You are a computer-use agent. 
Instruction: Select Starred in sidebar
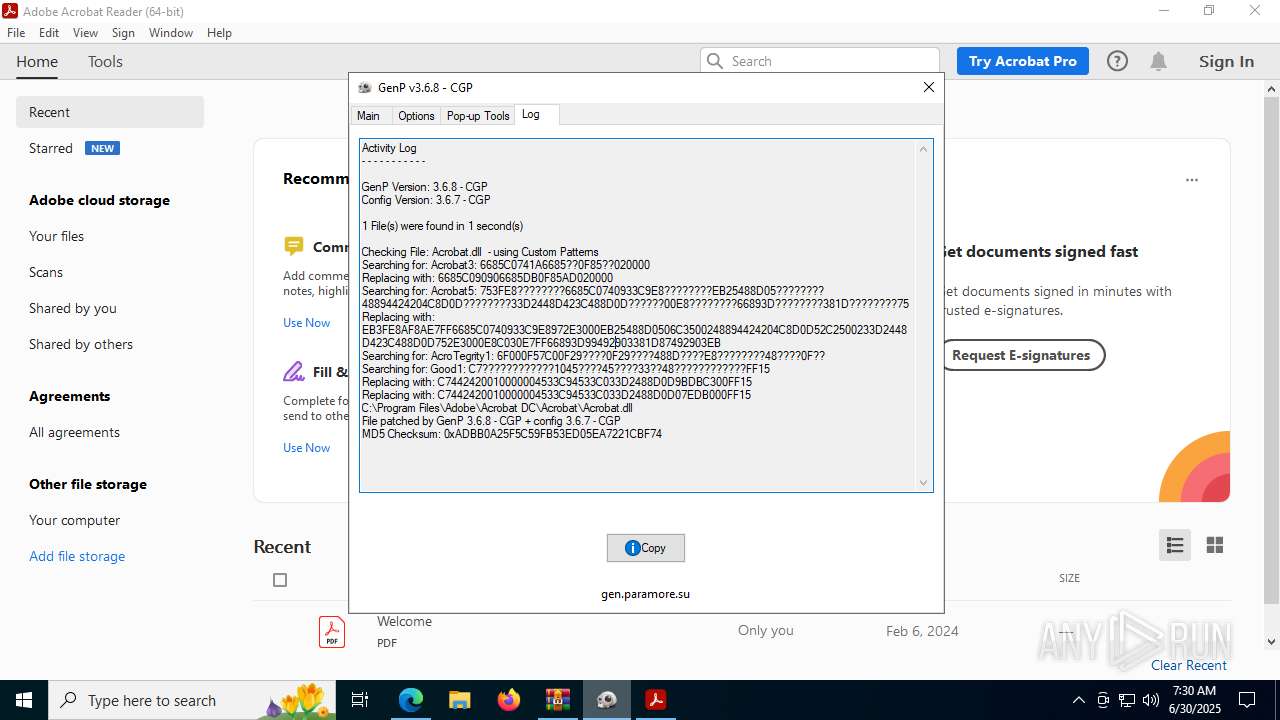click(x=51, y=148)
